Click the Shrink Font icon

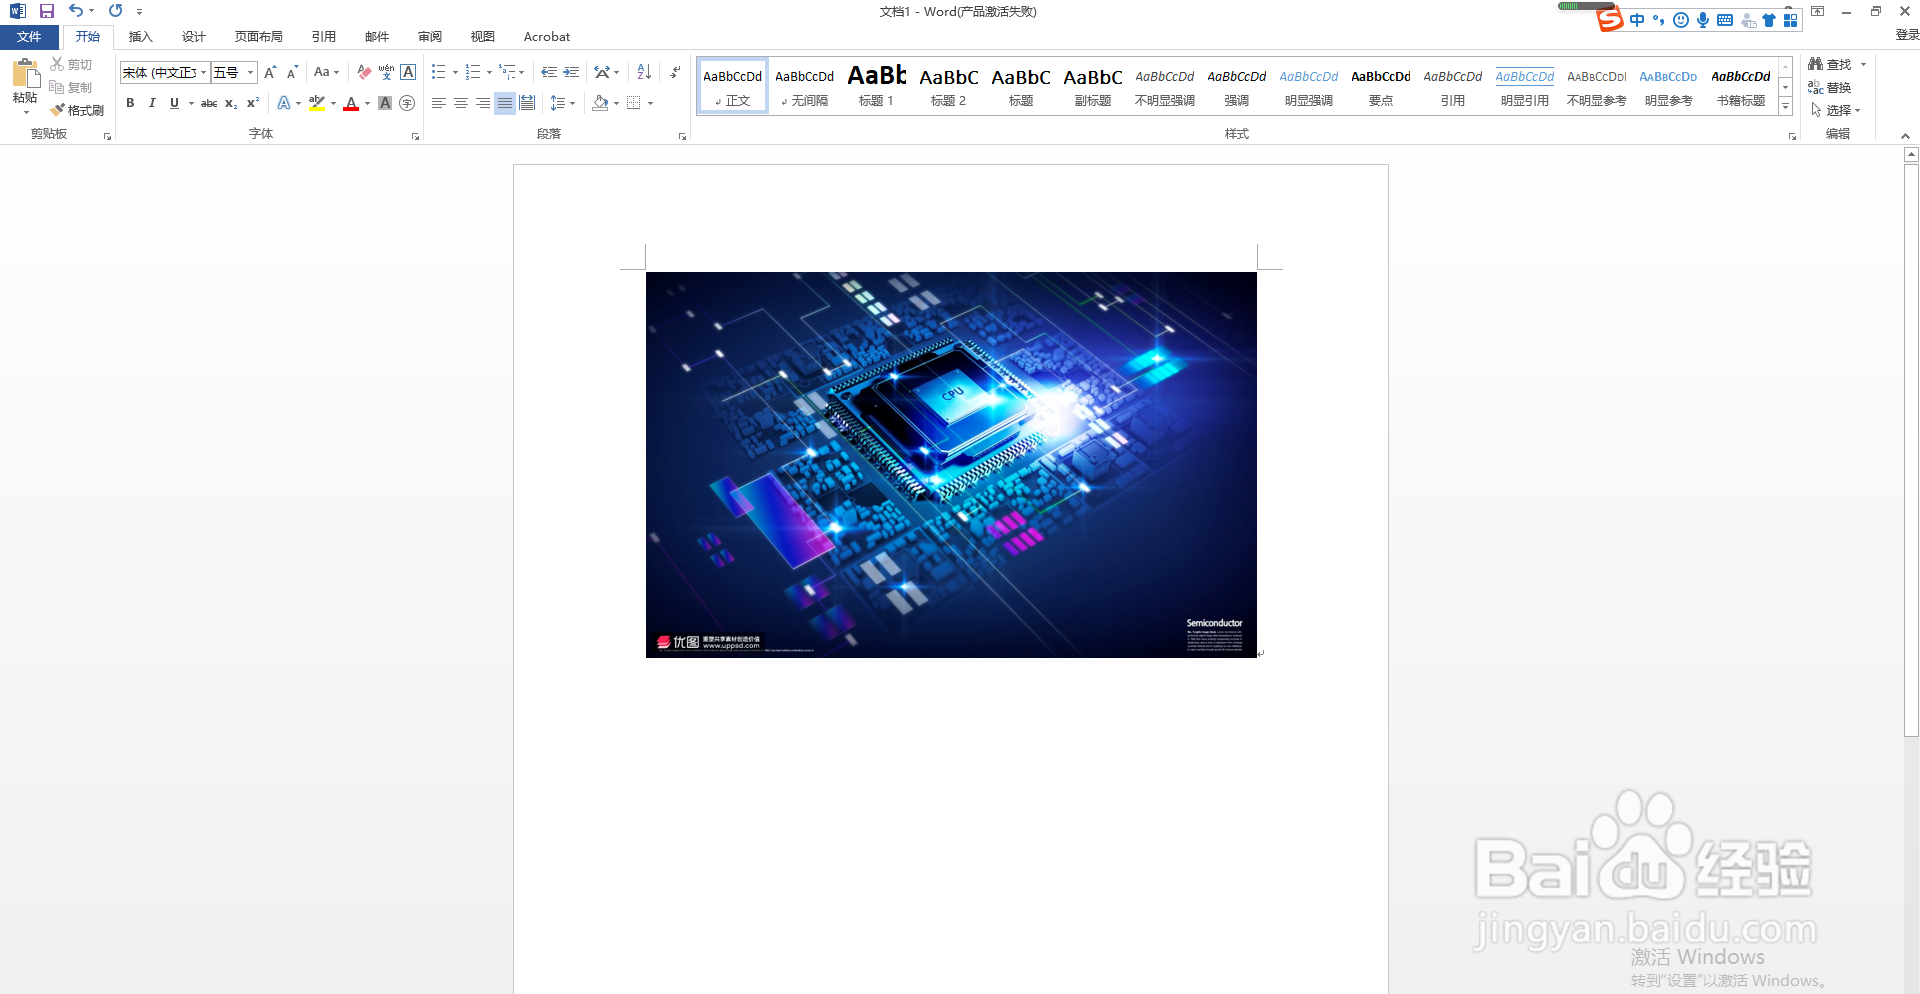(x=292, y=72)
